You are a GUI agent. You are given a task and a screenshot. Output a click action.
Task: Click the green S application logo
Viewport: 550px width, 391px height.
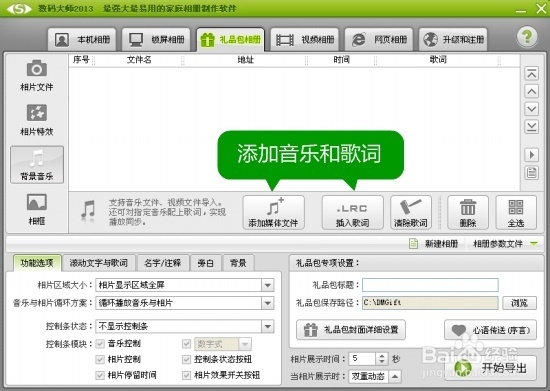point(19,8)
